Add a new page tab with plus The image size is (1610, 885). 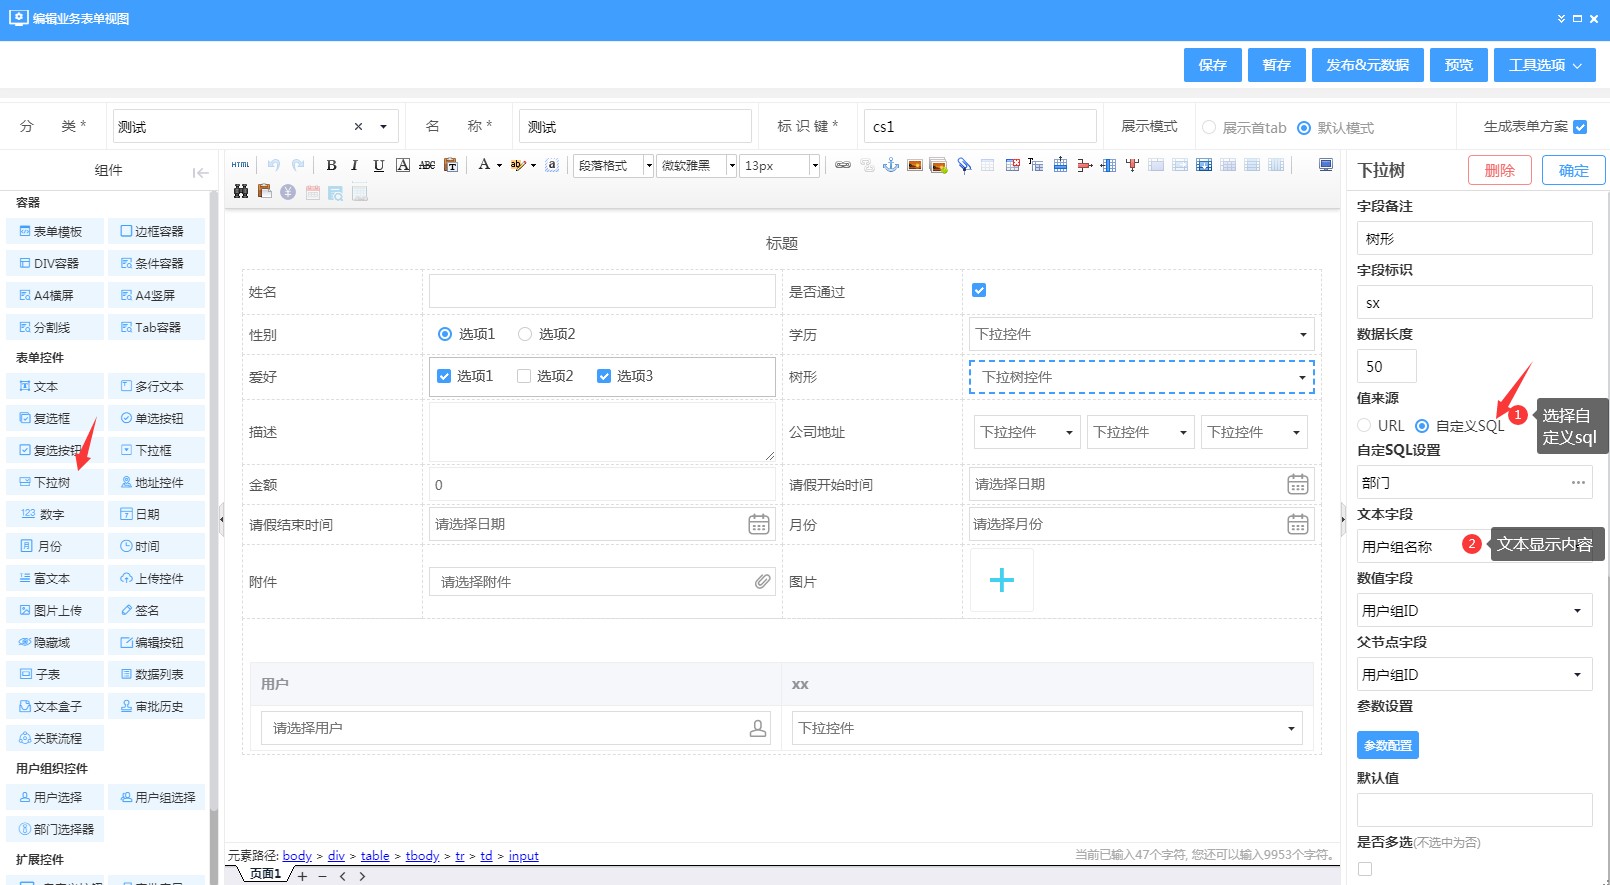click(302, 876)
